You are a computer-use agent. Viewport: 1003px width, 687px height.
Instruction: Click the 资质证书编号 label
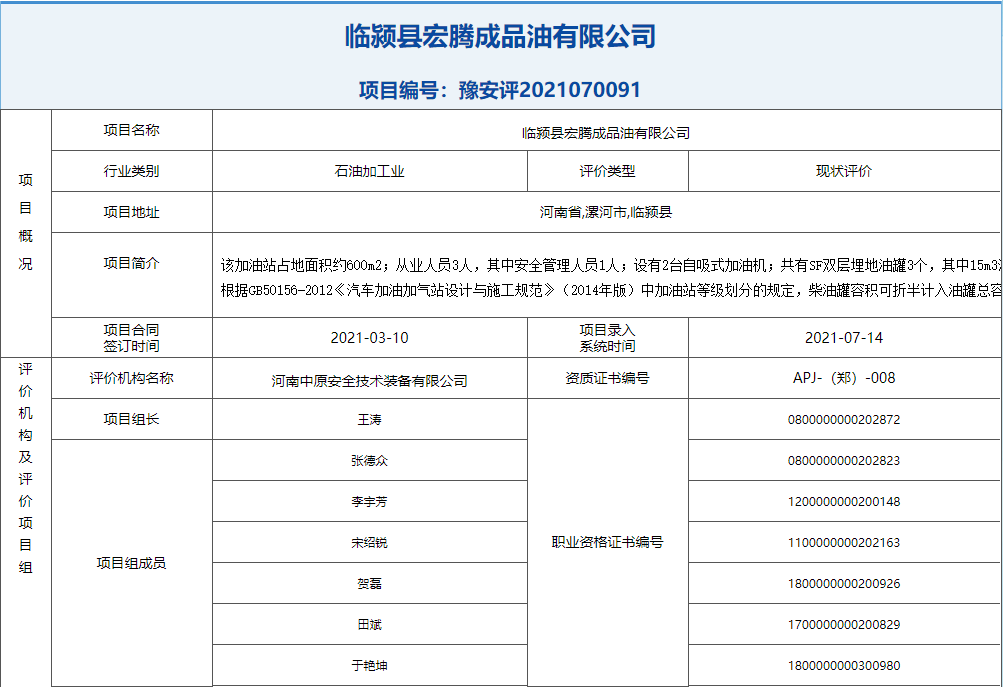point(607,378)
